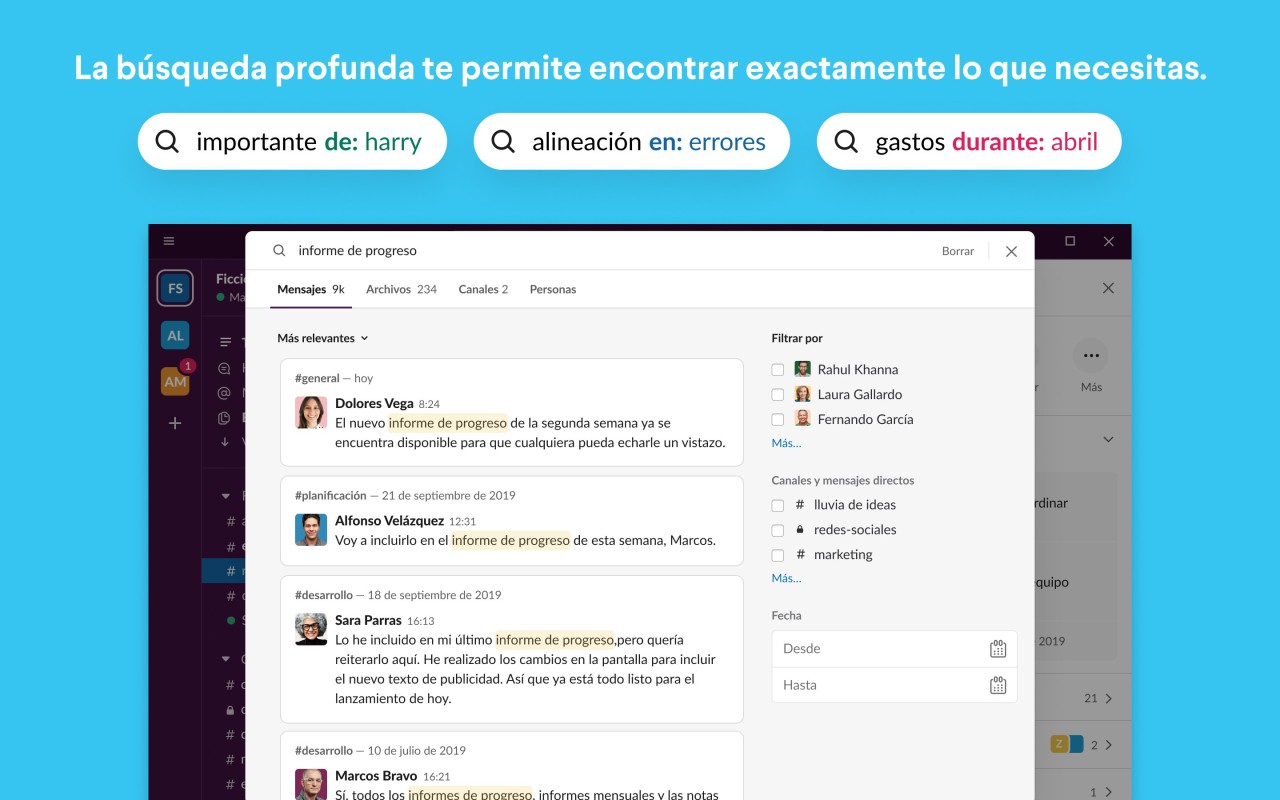Check the Rahul Khanna filter checkbox

(x=778, y=370)
